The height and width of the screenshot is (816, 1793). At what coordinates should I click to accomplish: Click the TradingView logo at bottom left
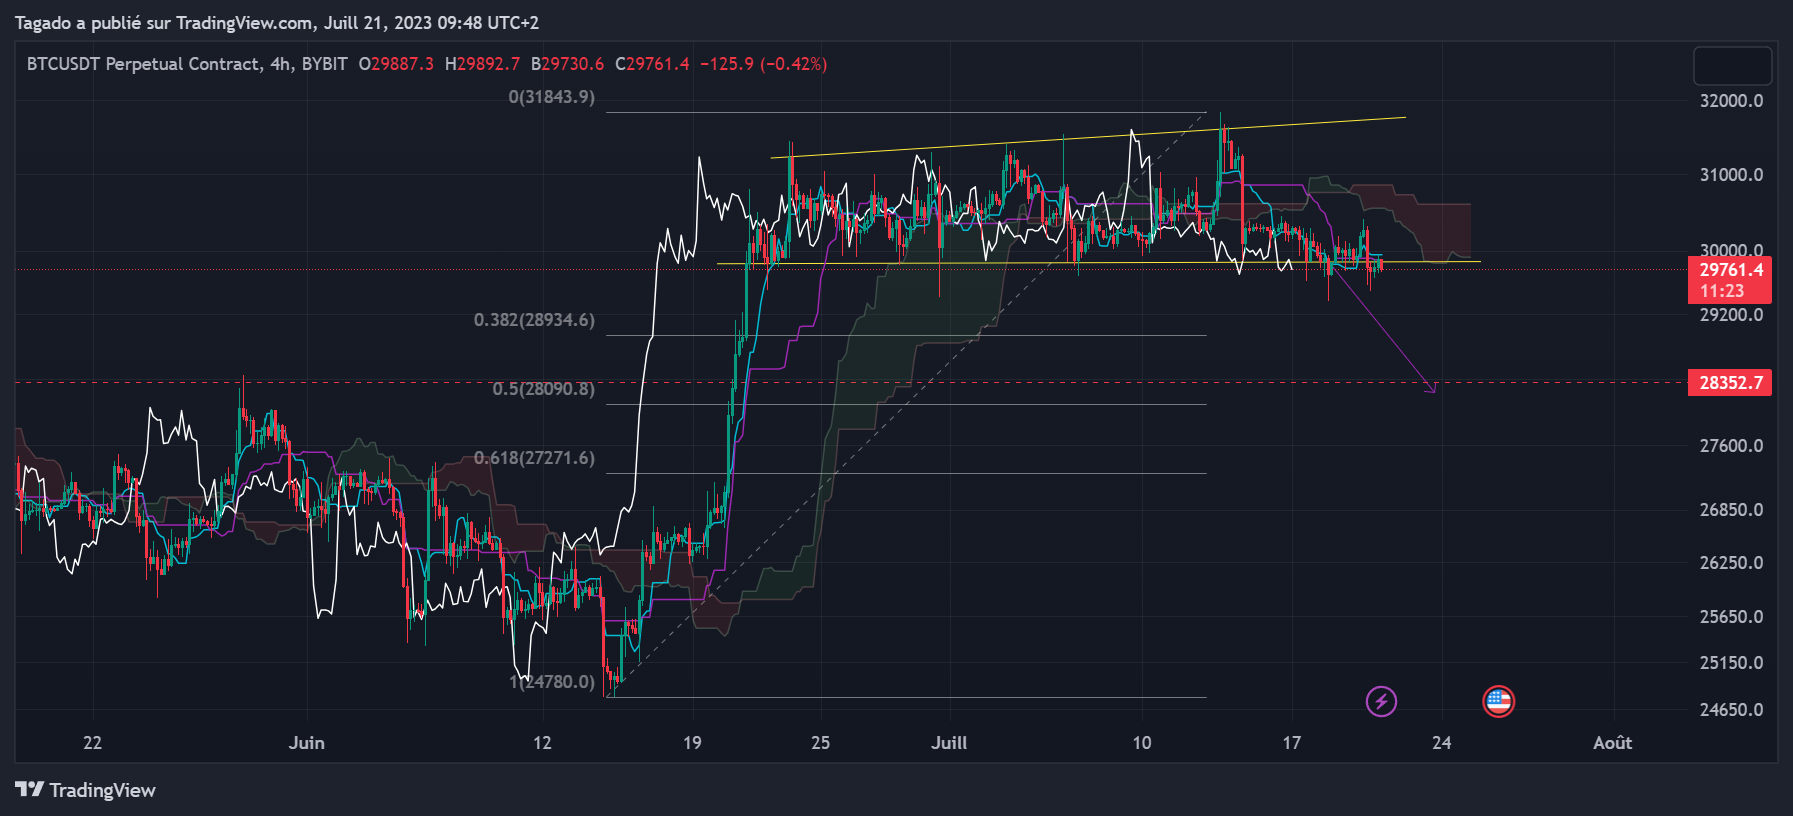click(x=86, y=790)
